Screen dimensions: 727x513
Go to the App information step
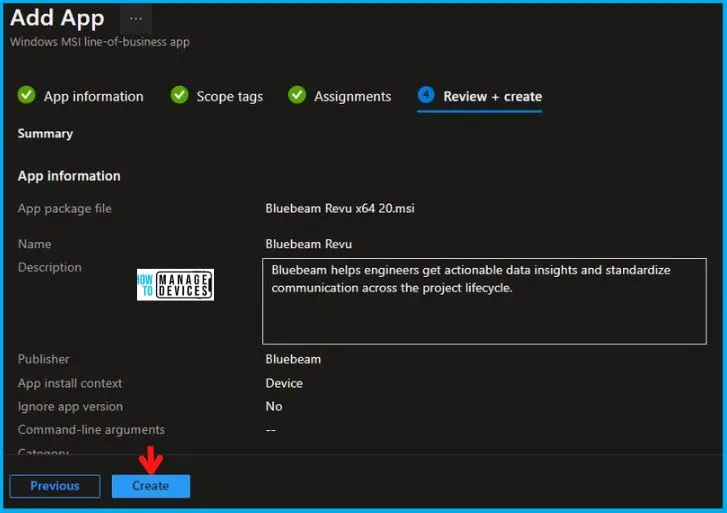click(x=94, y=96)
